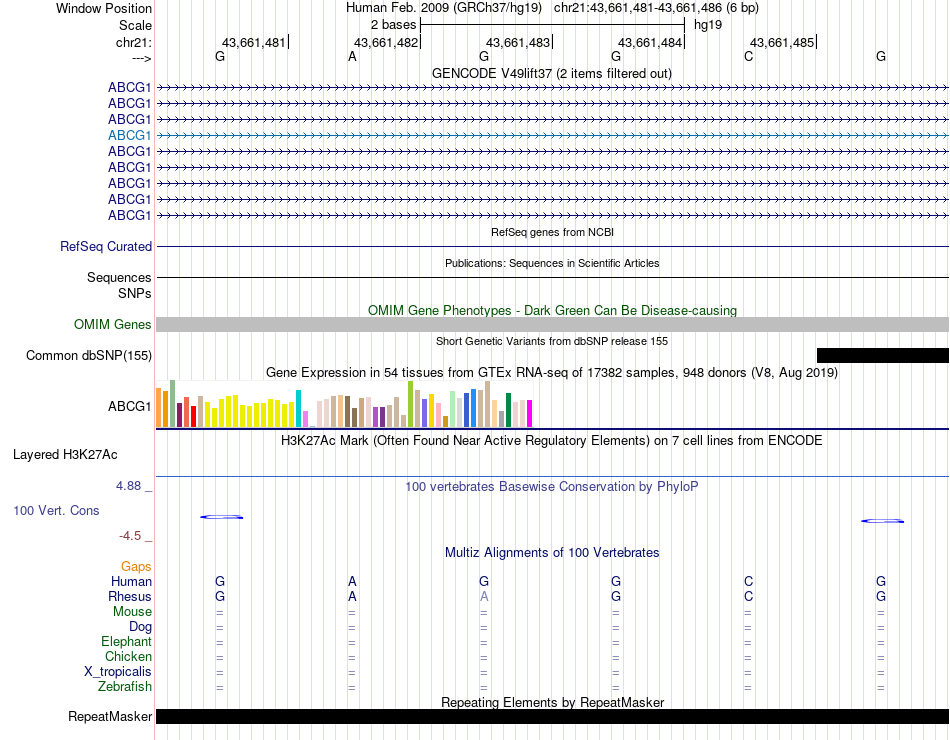Click the OMIM Genes label
The width and height of the screenshot is (950, 740).
point(112,324)
